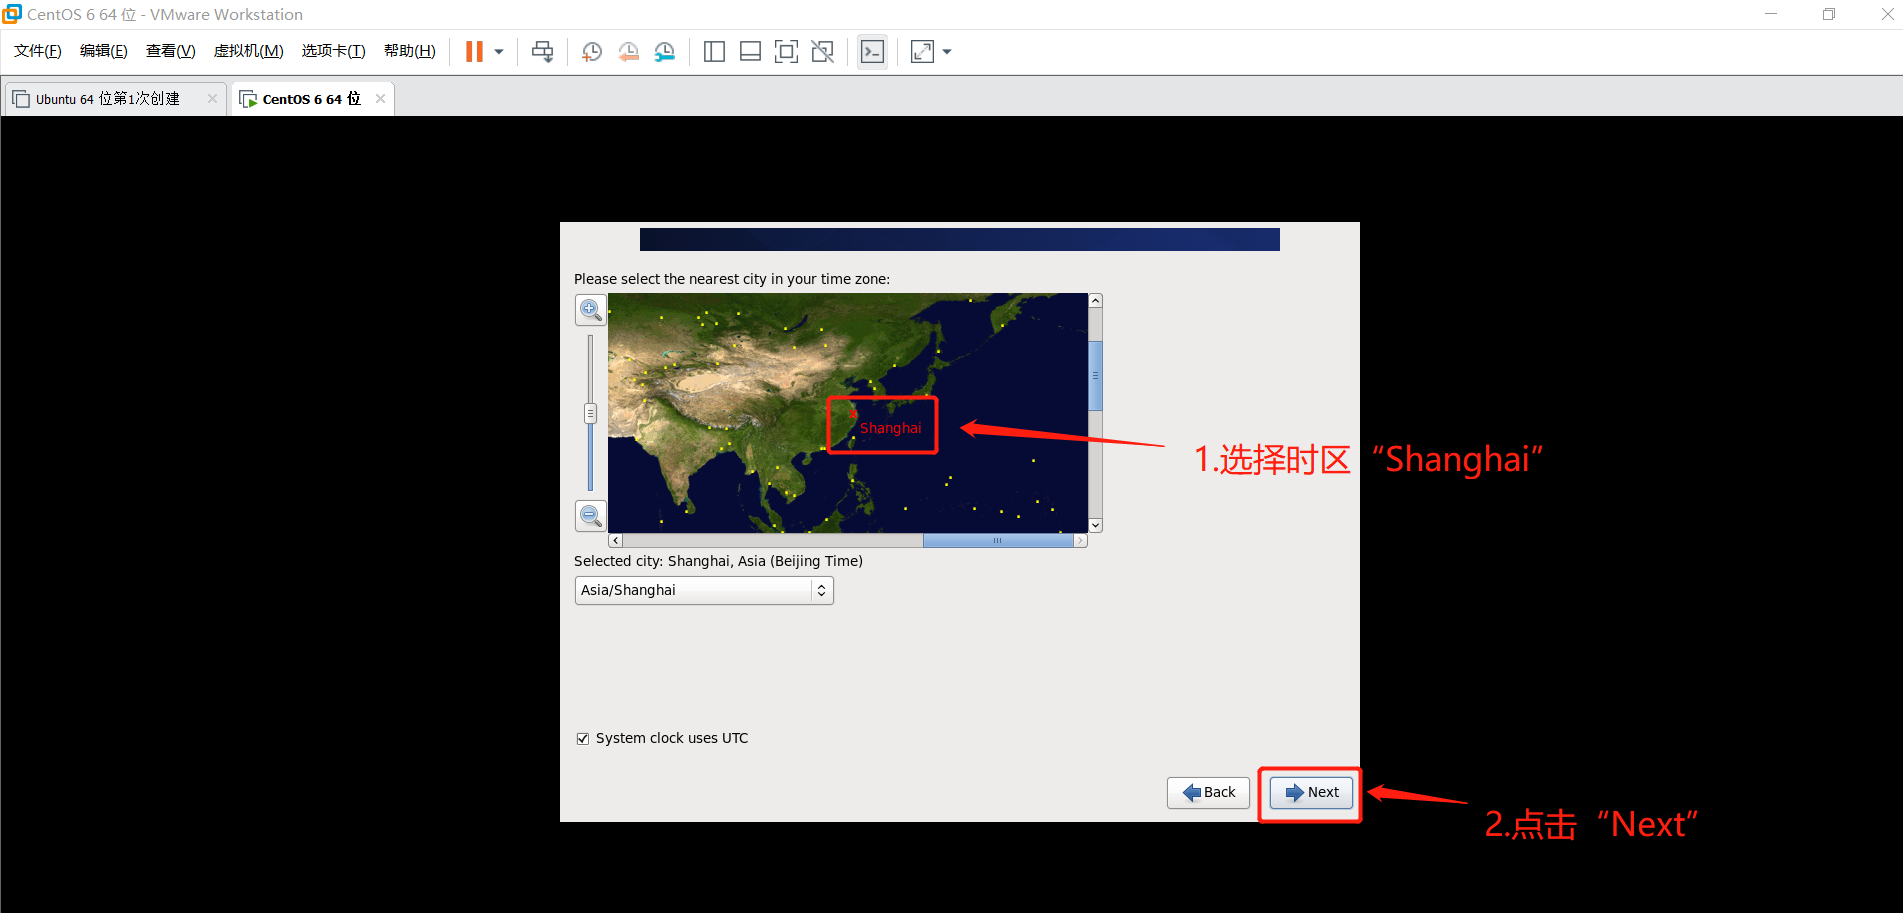Viewport: 1903px width, 913px height.
Task: Take a snapshot with the clock icon
Action: 592,52
